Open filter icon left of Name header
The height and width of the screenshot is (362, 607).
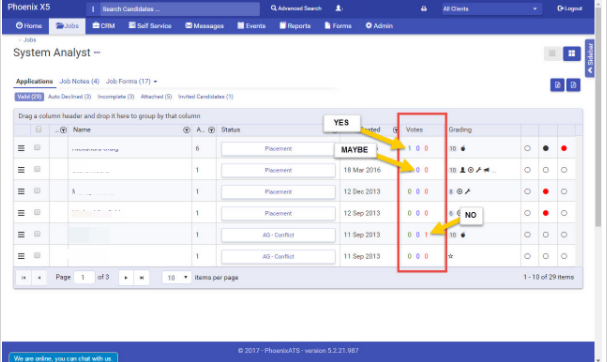[63, 130]
